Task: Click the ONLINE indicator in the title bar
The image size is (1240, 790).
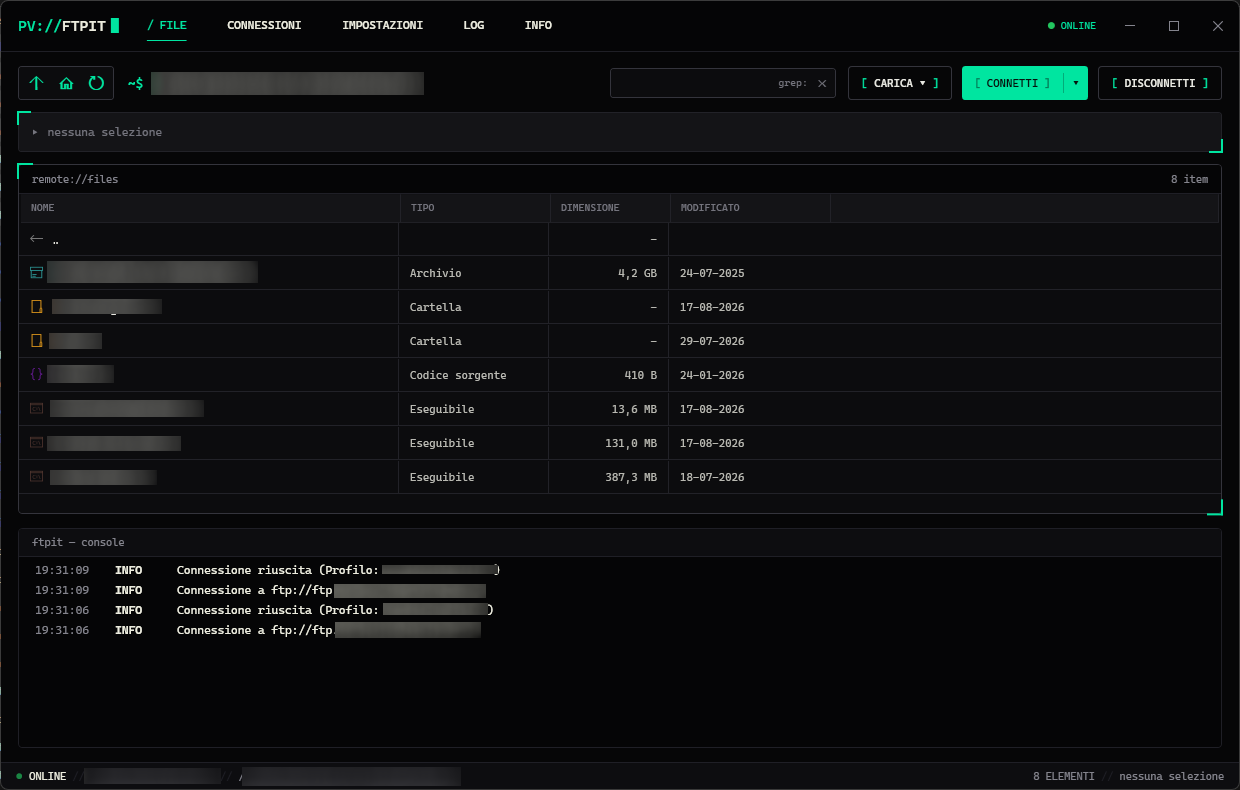Action: click(x=1072, y=26)
